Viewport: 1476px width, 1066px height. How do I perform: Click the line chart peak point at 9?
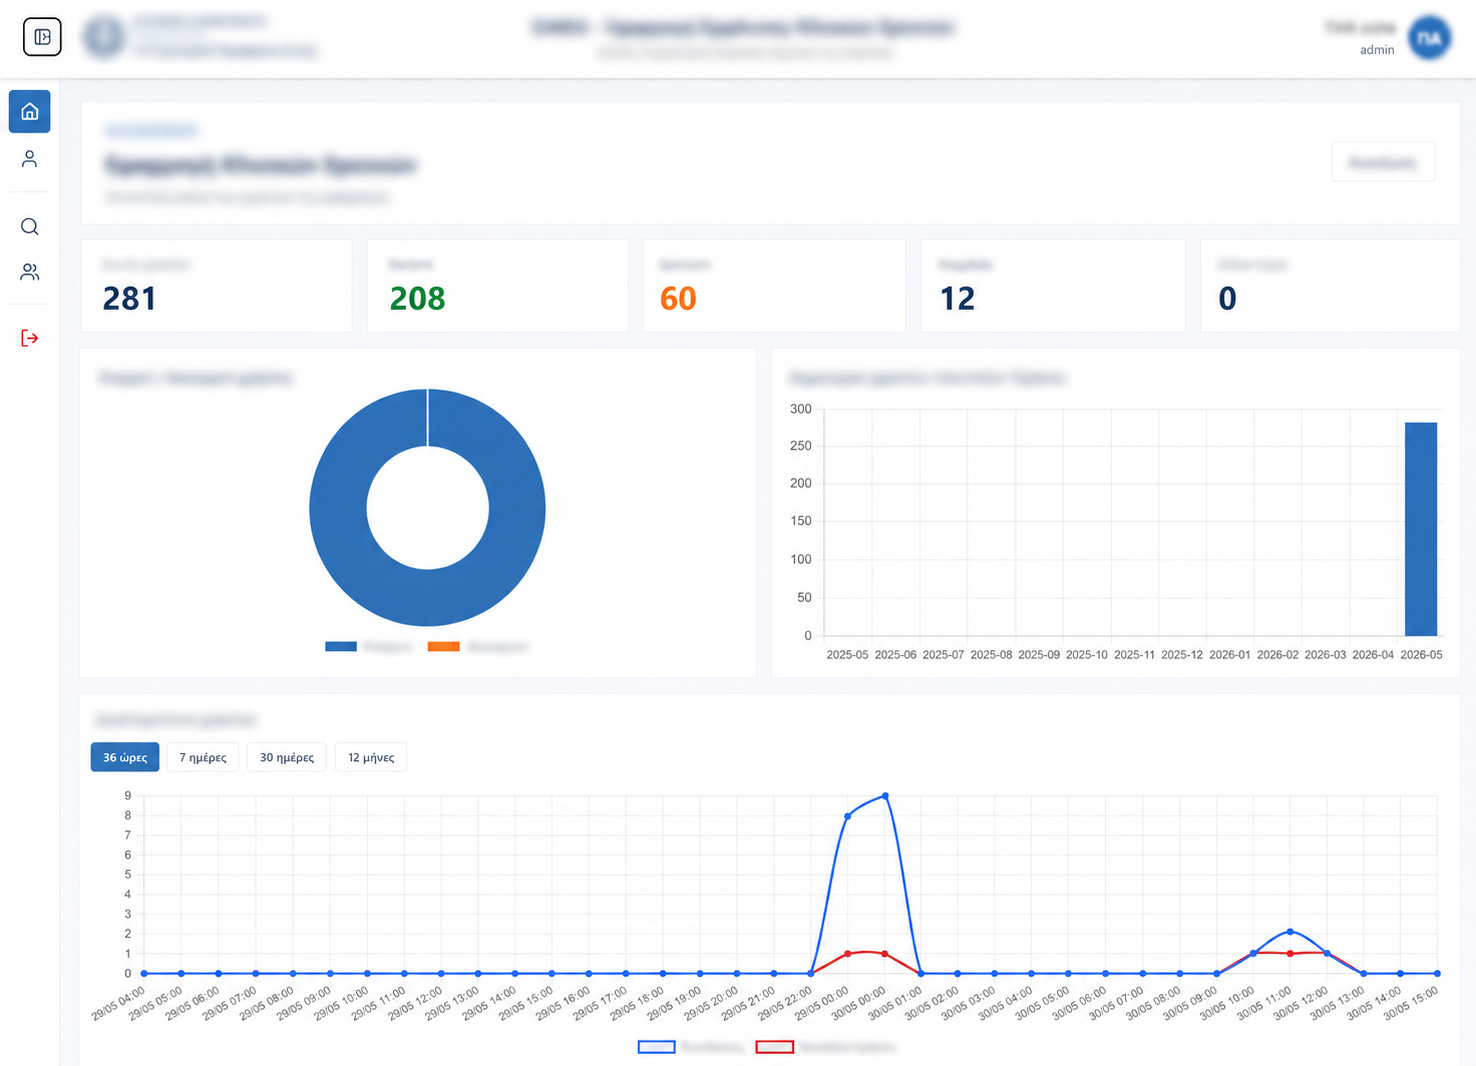pos(885,796)
